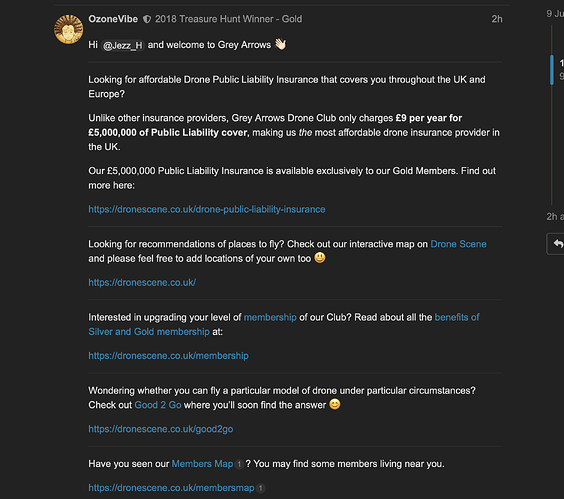Open the dronescene.co.uk/good2go URL
This screenshot has width=564, height=499.
[161, 429]
